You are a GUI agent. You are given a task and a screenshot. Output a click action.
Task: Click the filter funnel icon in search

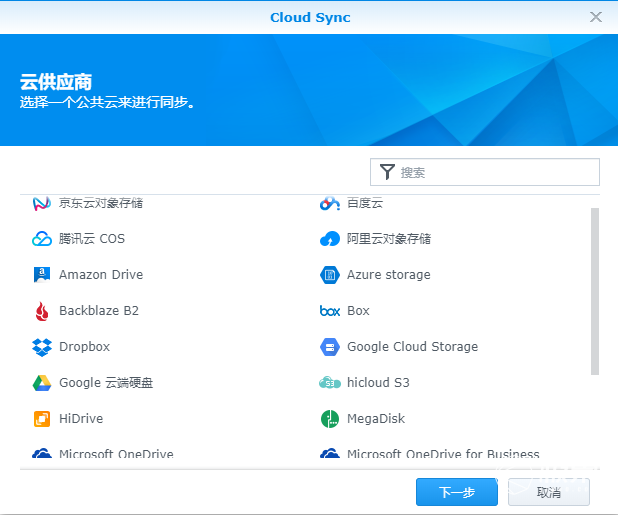pos(387,172)
